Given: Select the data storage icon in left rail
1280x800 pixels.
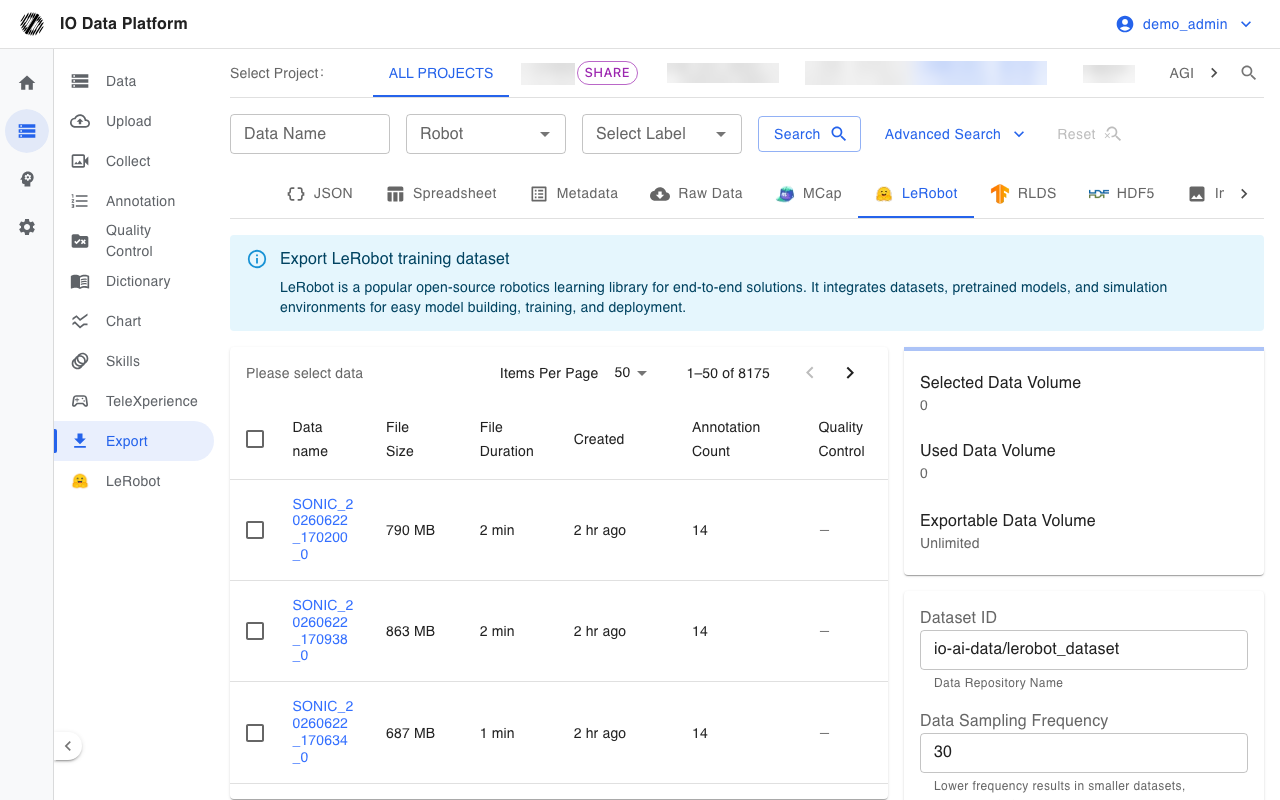Looking at the screenshot, I should click(27, 131).
